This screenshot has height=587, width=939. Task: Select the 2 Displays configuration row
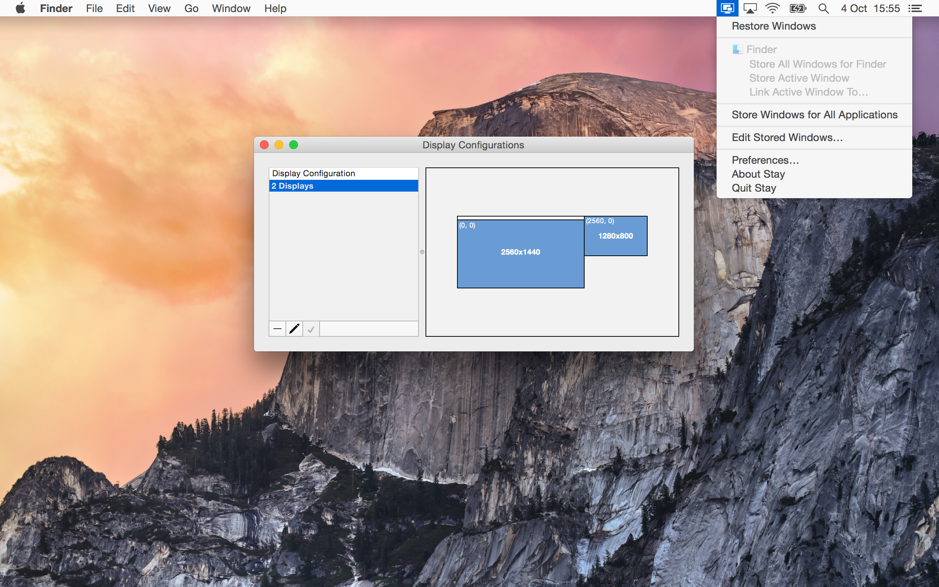[343, 186]
